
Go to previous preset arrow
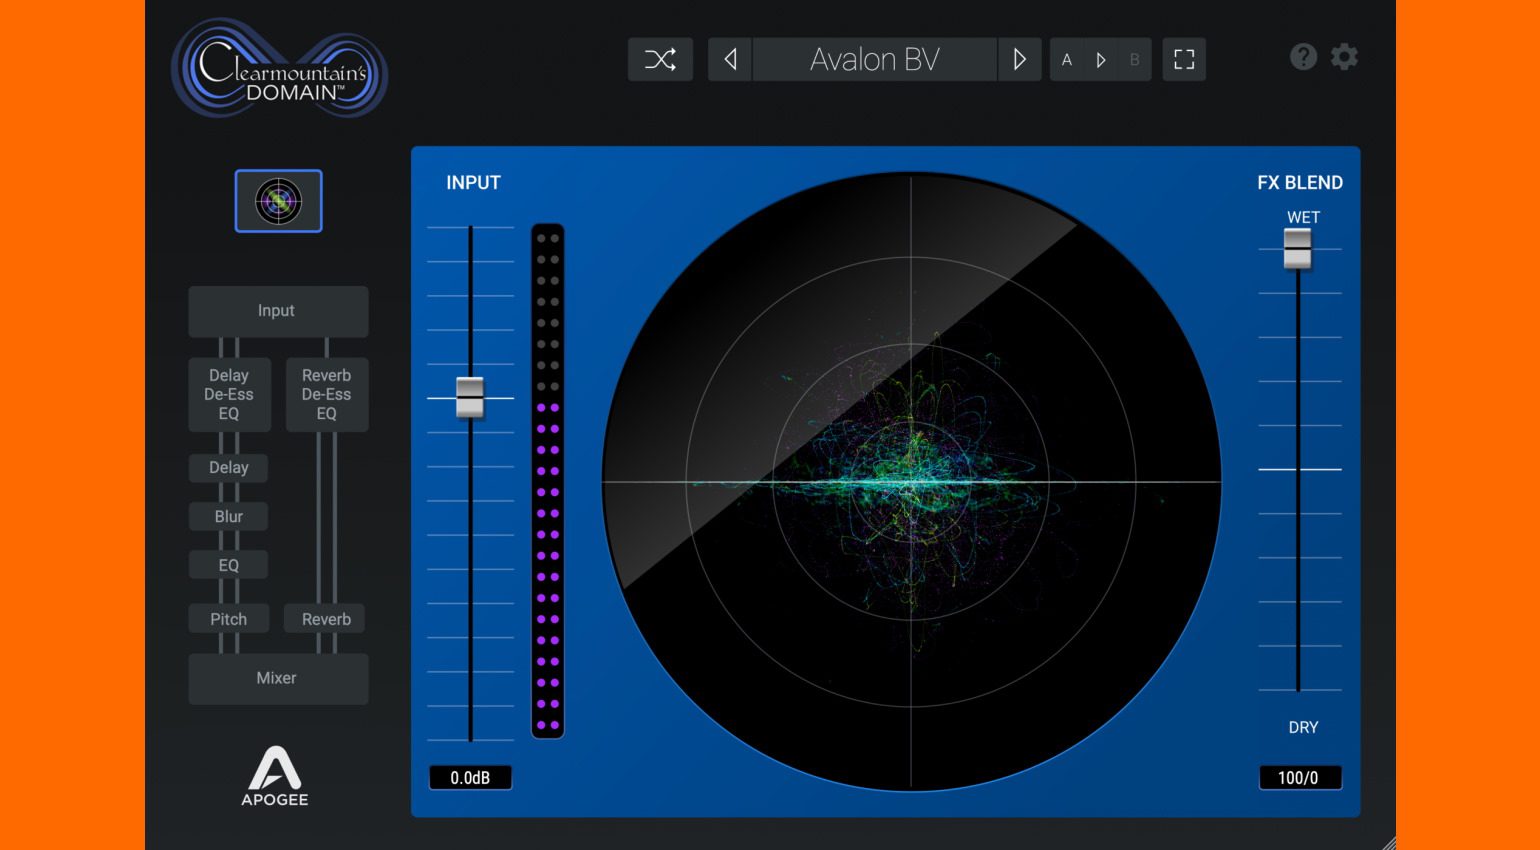point(730,60)
